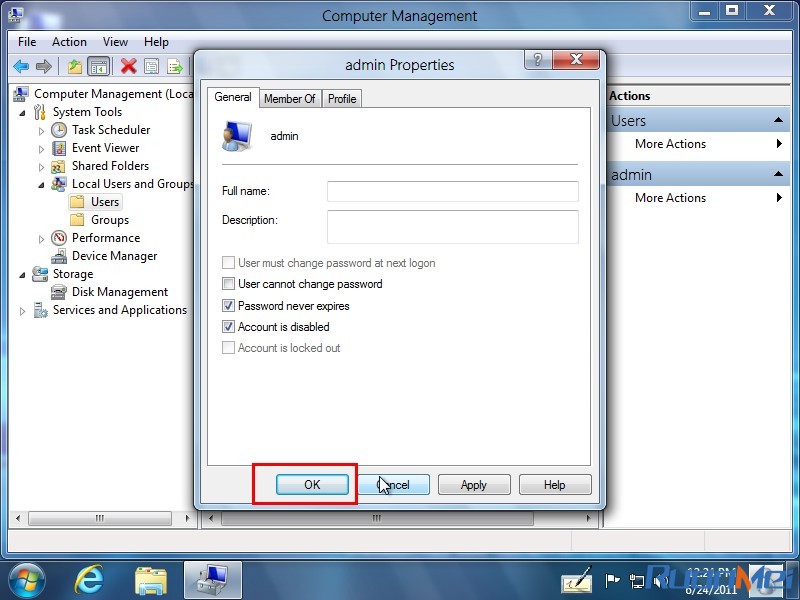
Task: Select Groups folder in tree
Action: coord(99,220)
